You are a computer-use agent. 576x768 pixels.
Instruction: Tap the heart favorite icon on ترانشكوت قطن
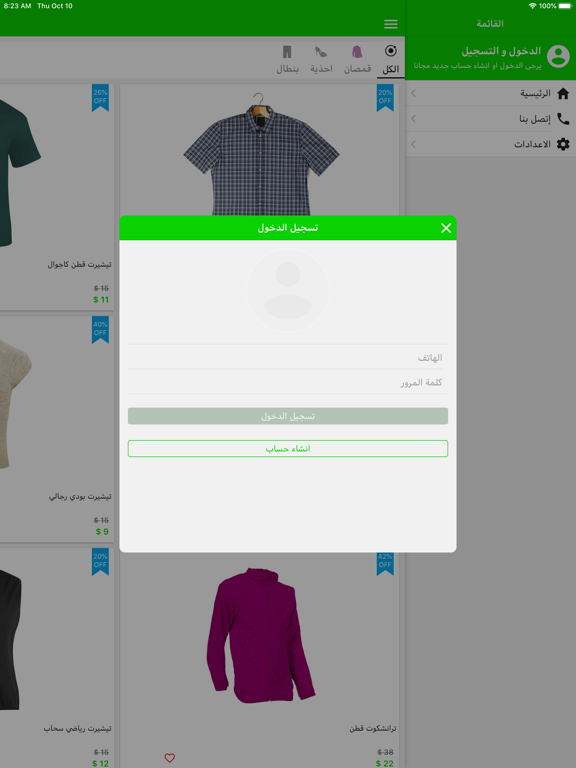169,758
